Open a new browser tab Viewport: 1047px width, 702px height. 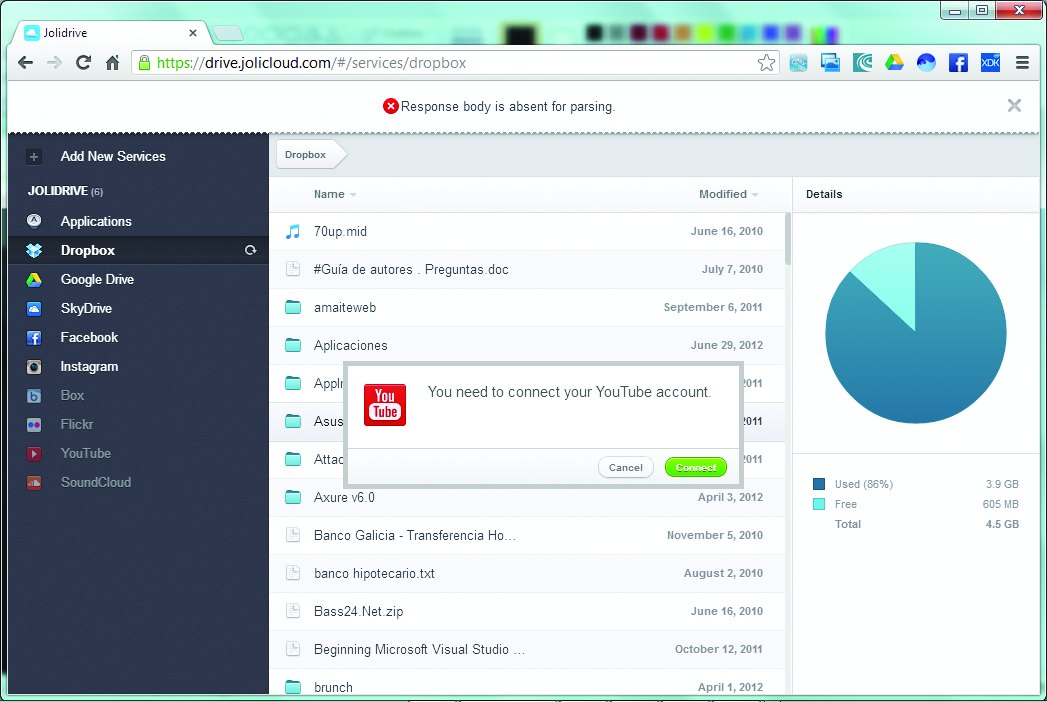coord(228,33)
